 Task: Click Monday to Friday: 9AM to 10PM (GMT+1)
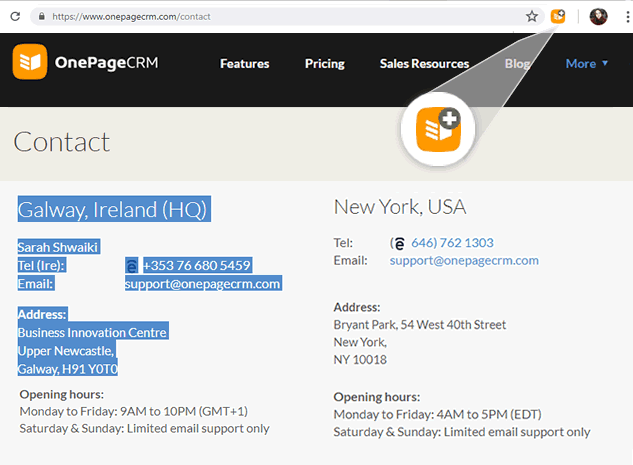click(134, 411)
